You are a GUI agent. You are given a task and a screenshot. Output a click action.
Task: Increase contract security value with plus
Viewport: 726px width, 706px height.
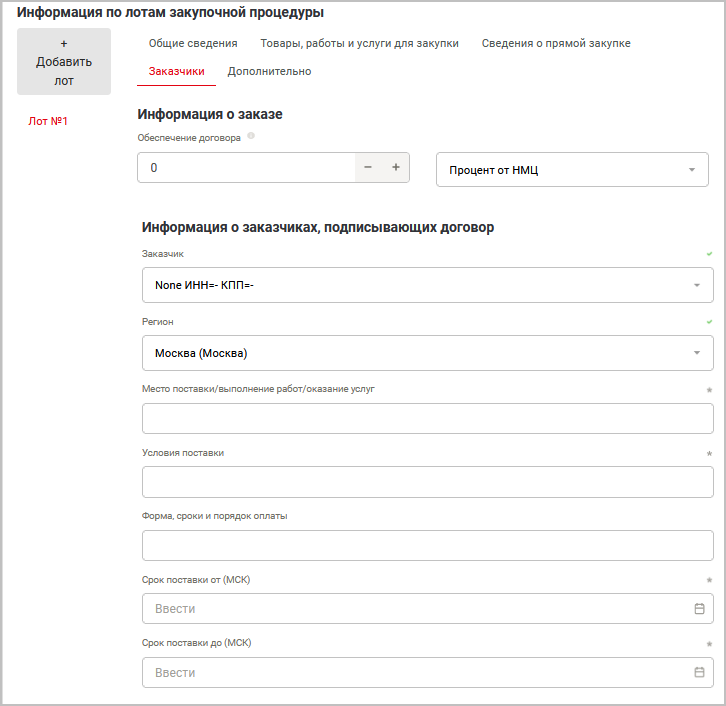(396, 168)
